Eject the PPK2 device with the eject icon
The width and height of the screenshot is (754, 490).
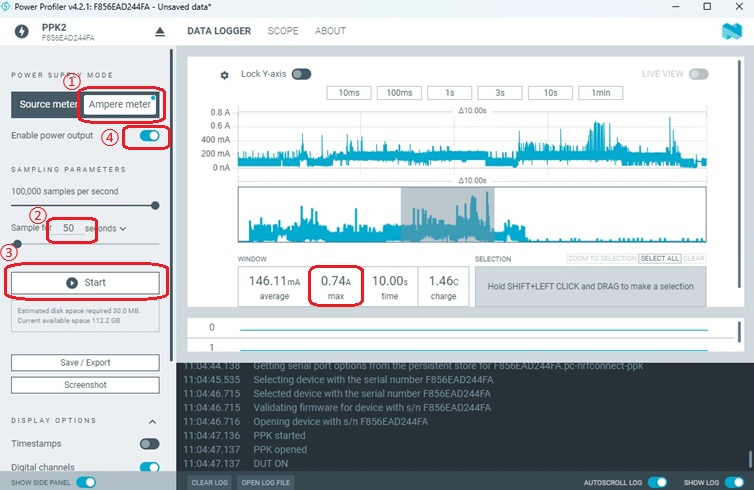160,32
